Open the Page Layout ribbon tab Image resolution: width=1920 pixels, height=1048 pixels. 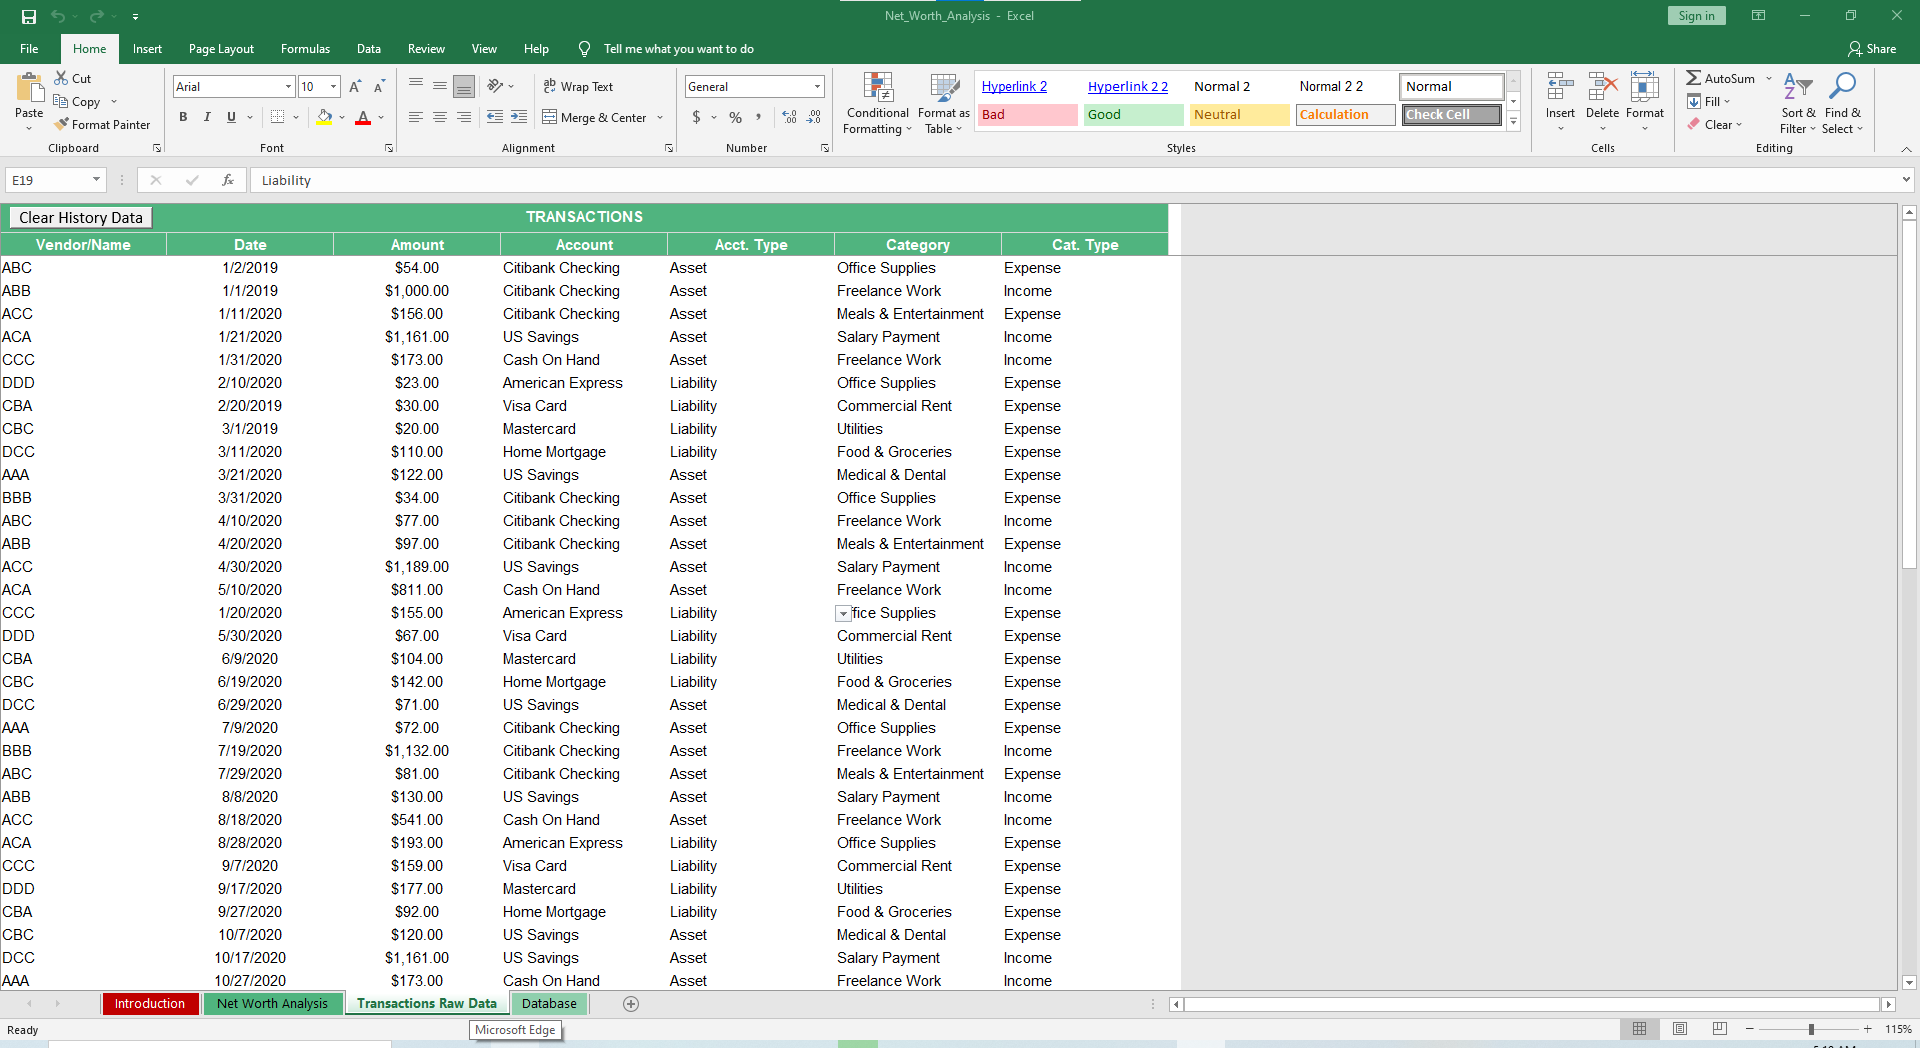click(x=221, y=49)
